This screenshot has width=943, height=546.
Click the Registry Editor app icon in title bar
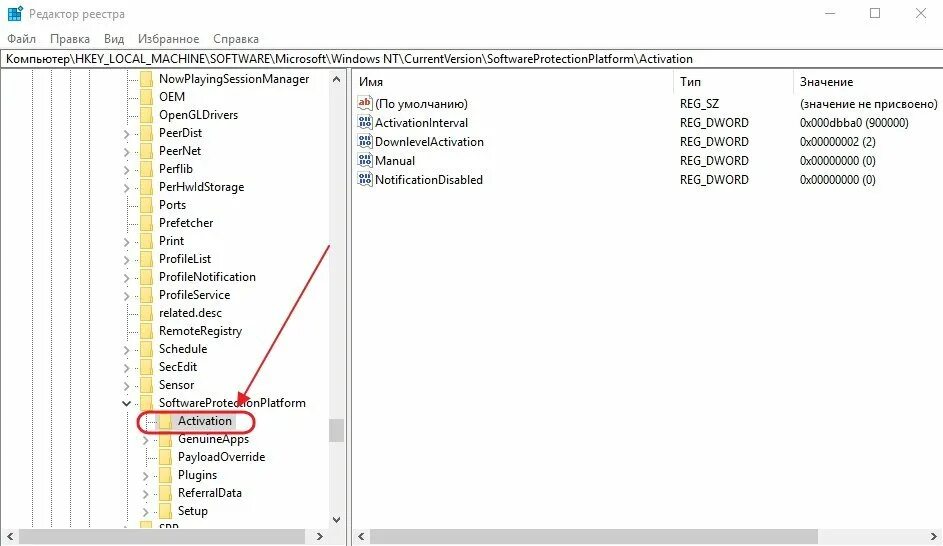pos(14,13)
